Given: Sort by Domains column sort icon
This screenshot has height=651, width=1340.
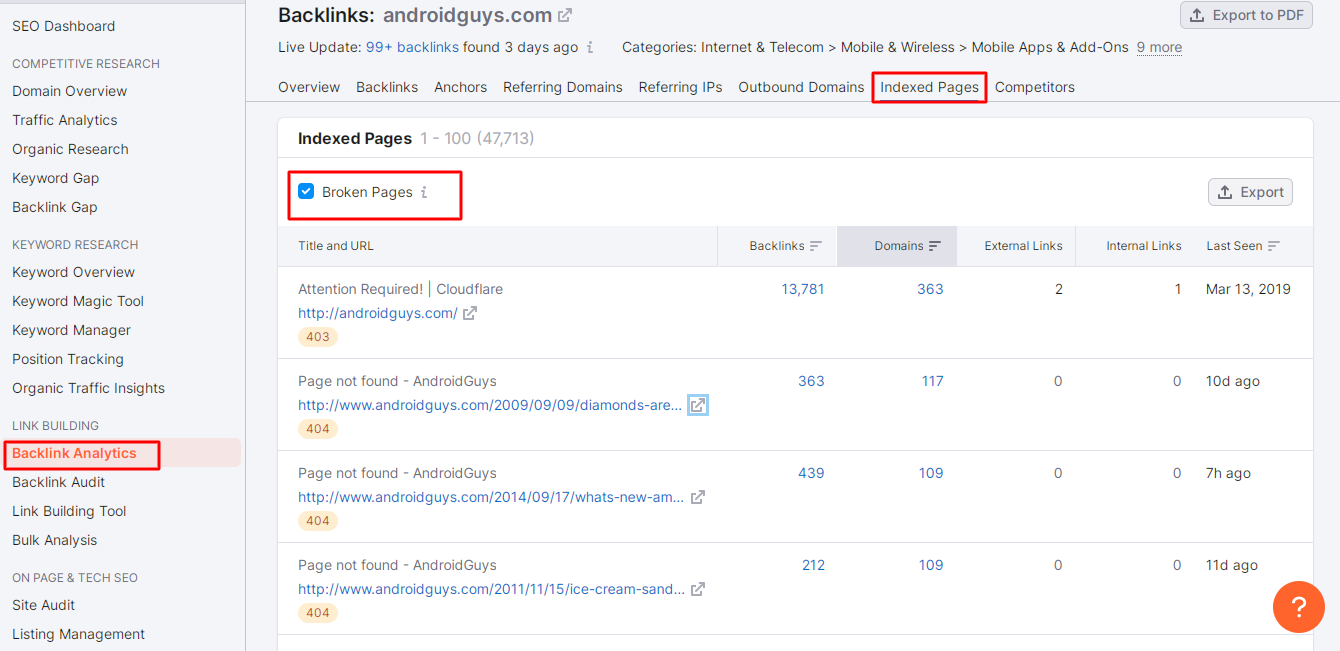Looking at the screenshot, I should point(935,246).
